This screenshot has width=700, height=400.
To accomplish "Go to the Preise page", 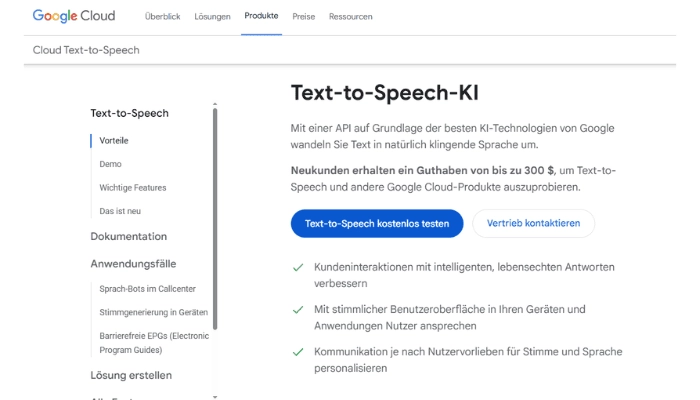I will point(303,17).
